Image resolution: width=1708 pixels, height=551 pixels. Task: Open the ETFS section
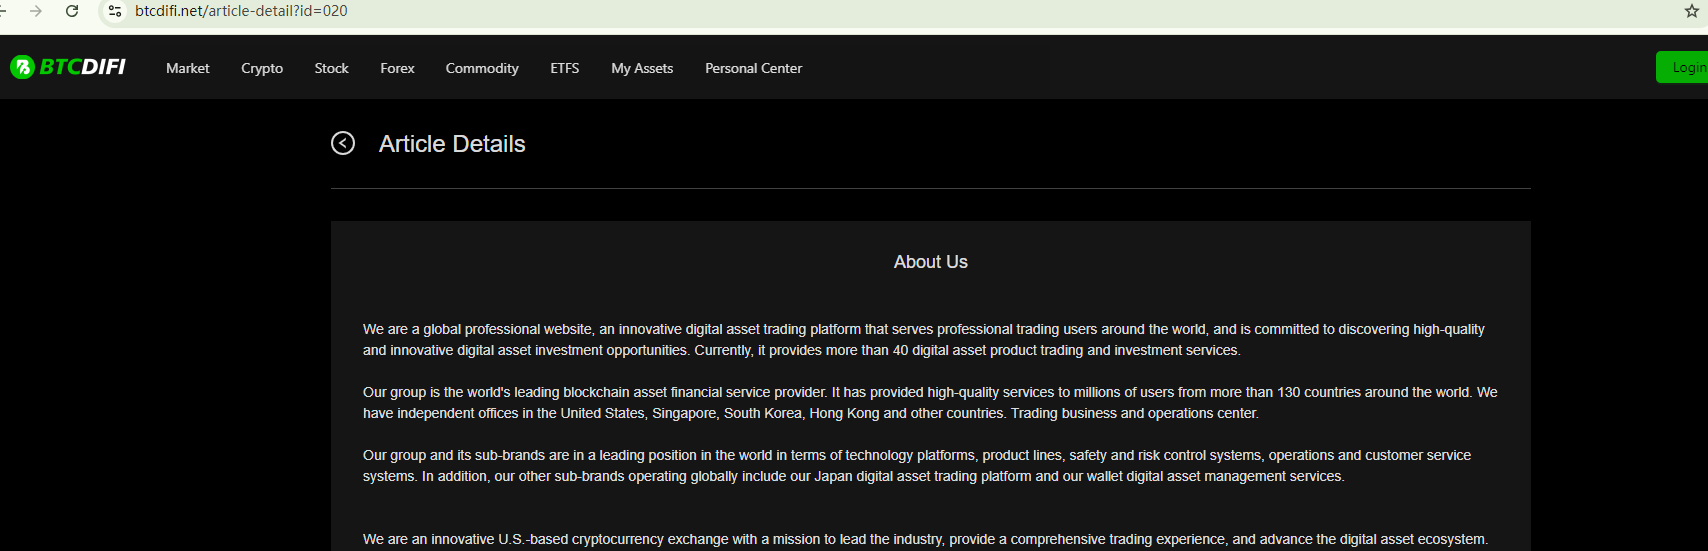(x=565, y=68)
